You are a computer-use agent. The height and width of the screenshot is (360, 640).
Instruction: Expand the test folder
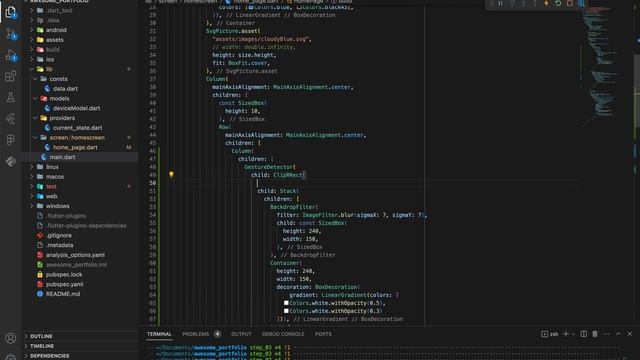coord(32,187)
